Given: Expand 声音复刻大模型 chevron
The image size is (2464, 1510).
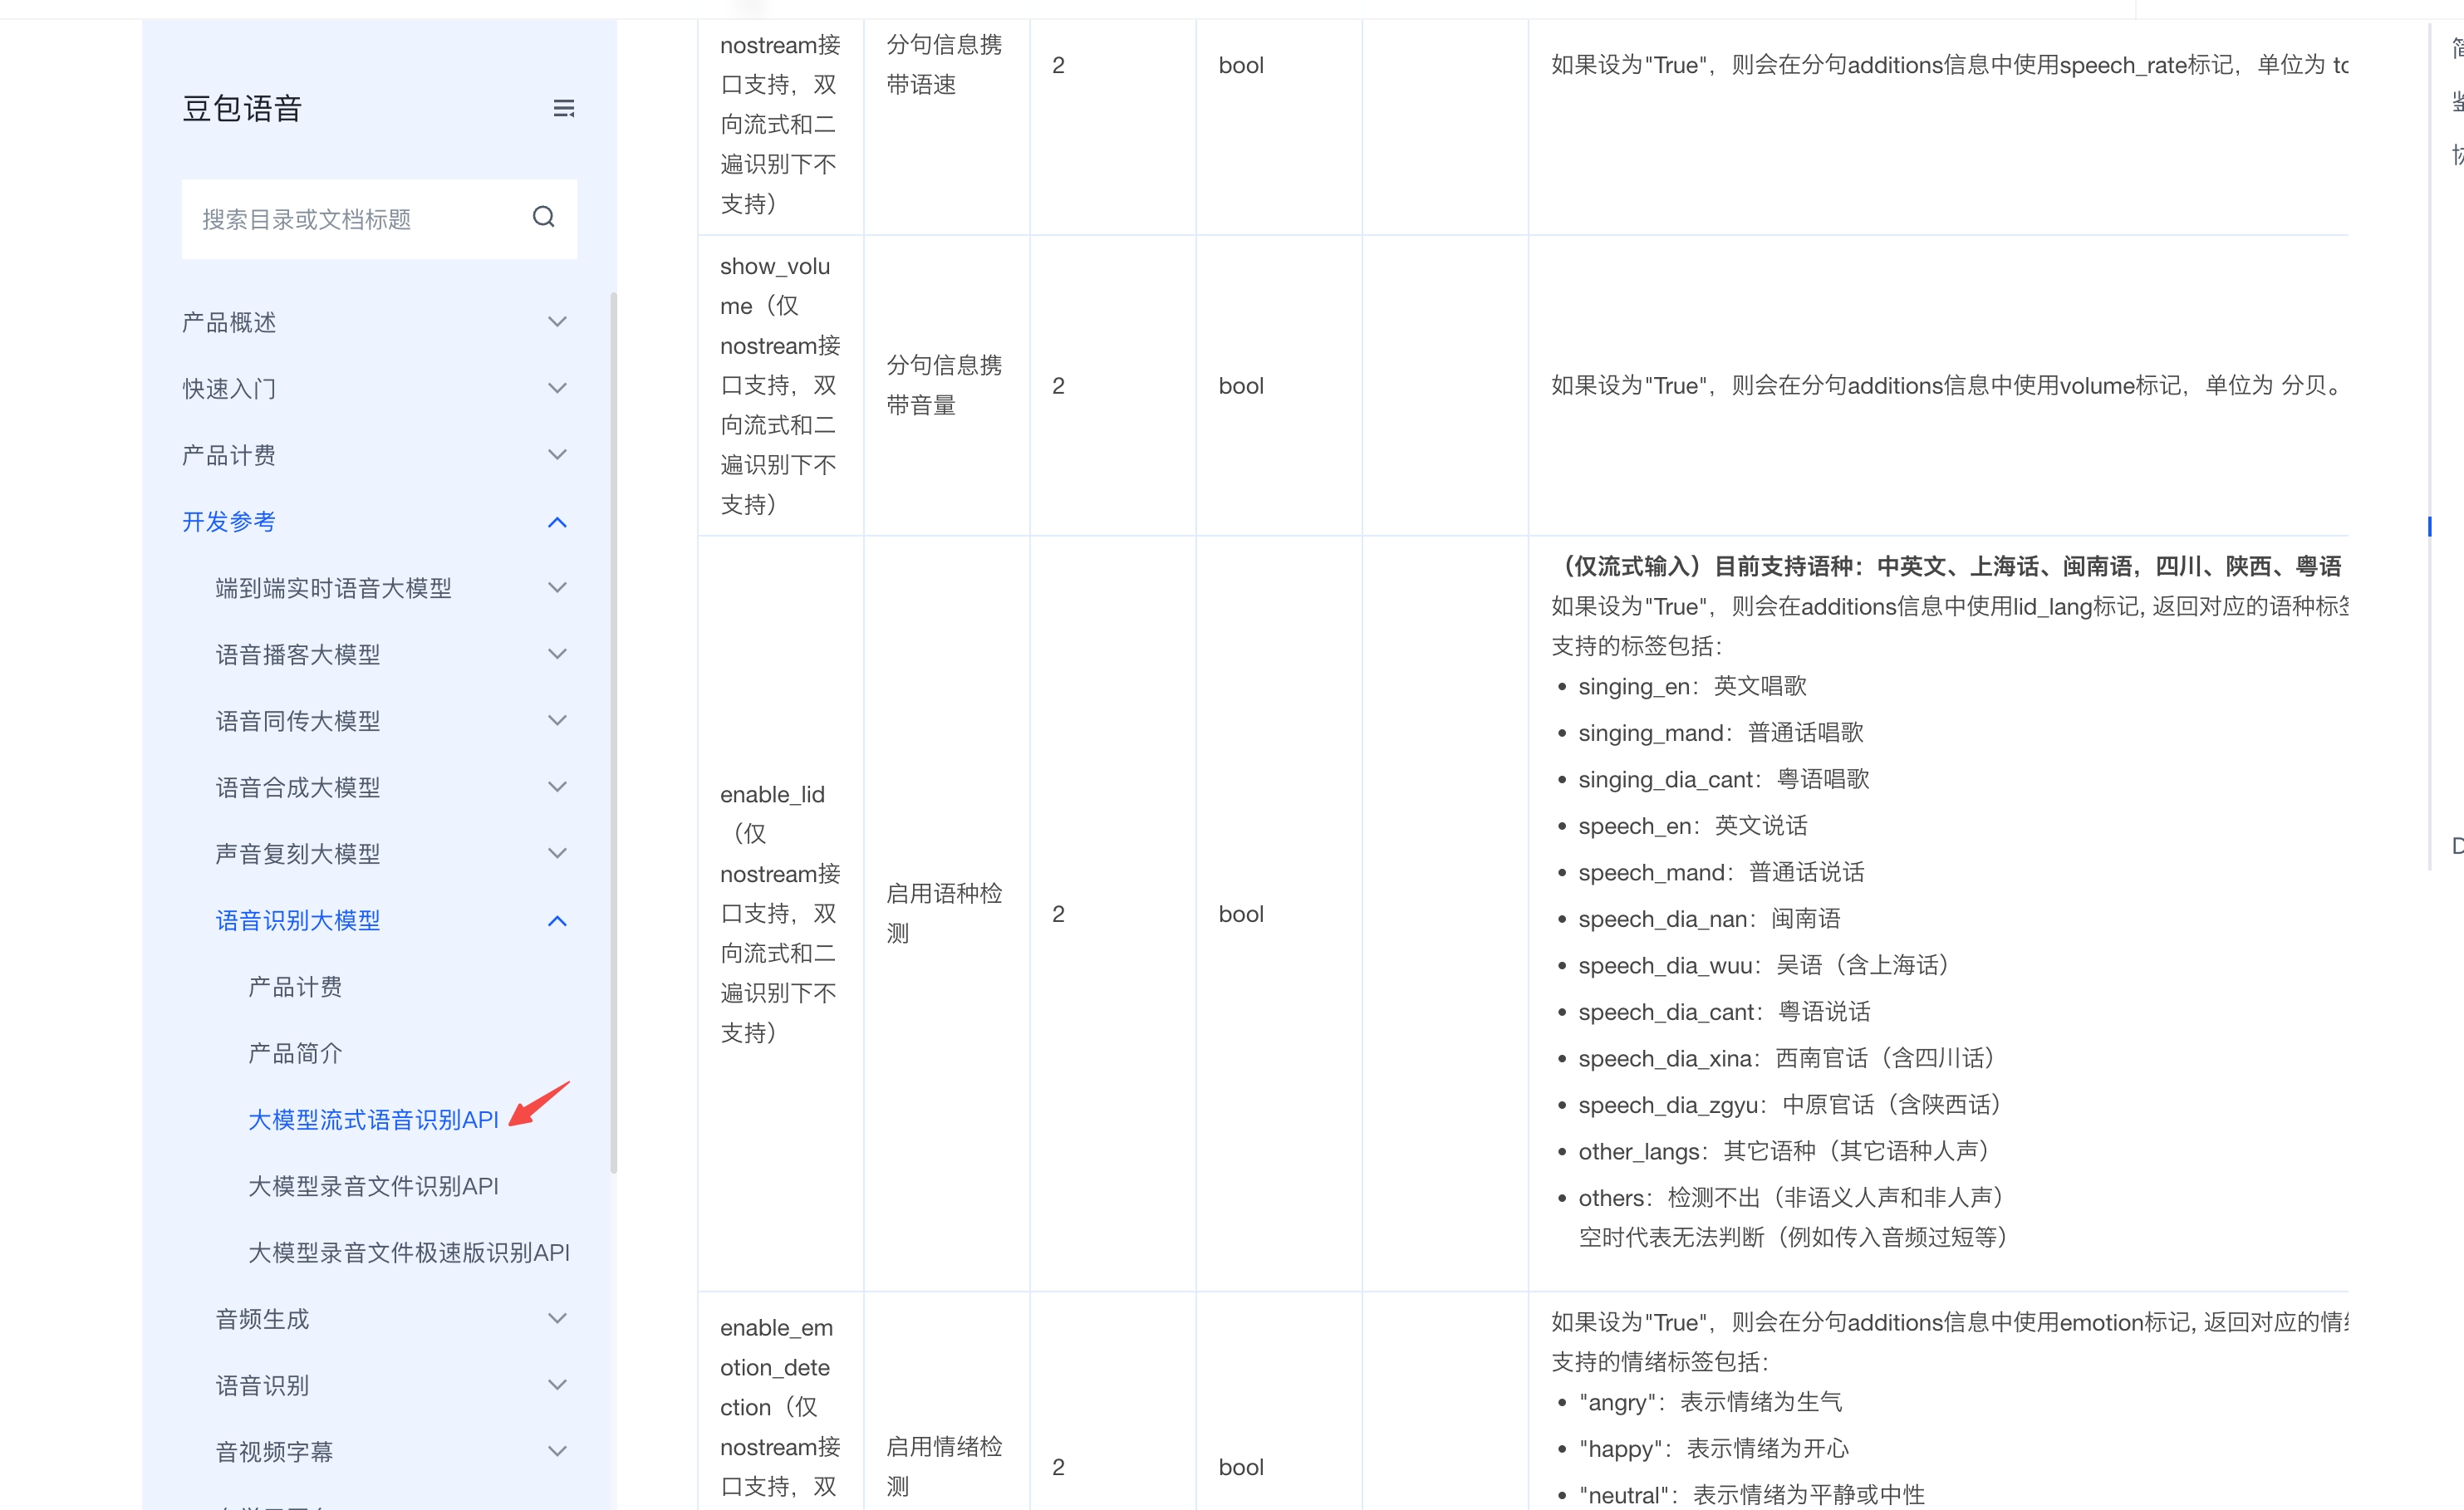Looking at the screenshot, I should coord(558,854).
